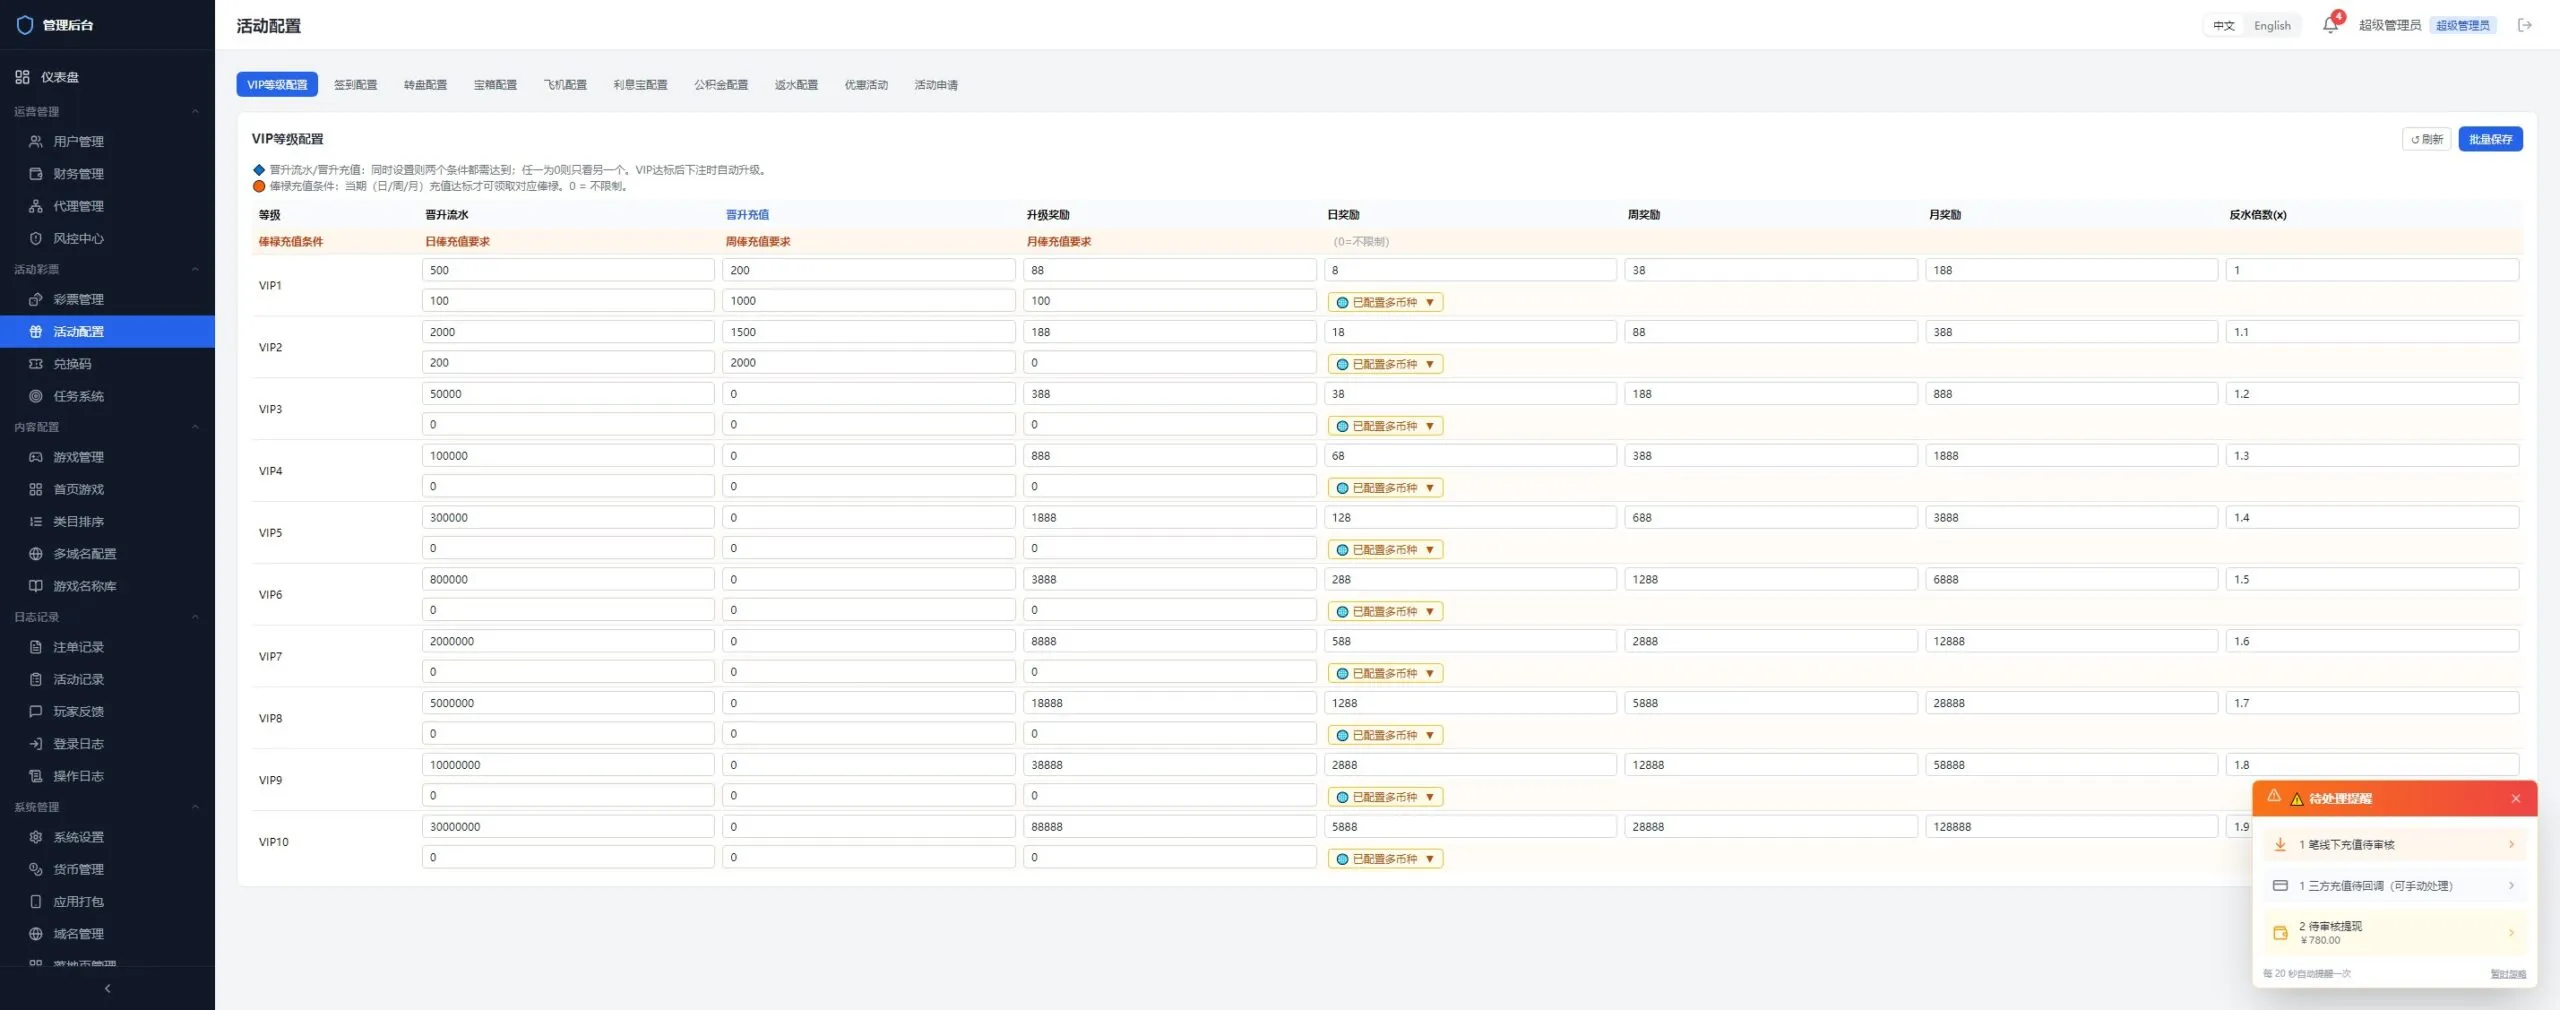Open 仪表盘 dashboard in the sidebar

tap(107, 77)
